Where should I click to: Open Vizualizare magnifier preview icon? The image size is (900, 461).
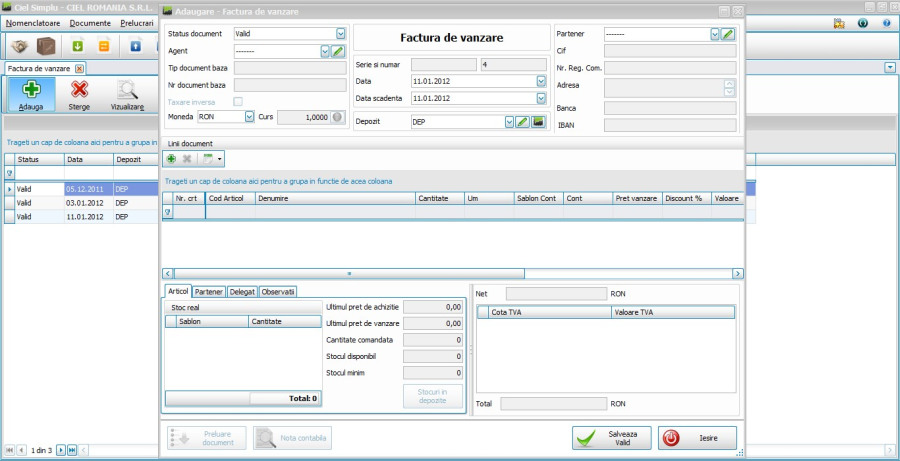click(x=127, y=91)
